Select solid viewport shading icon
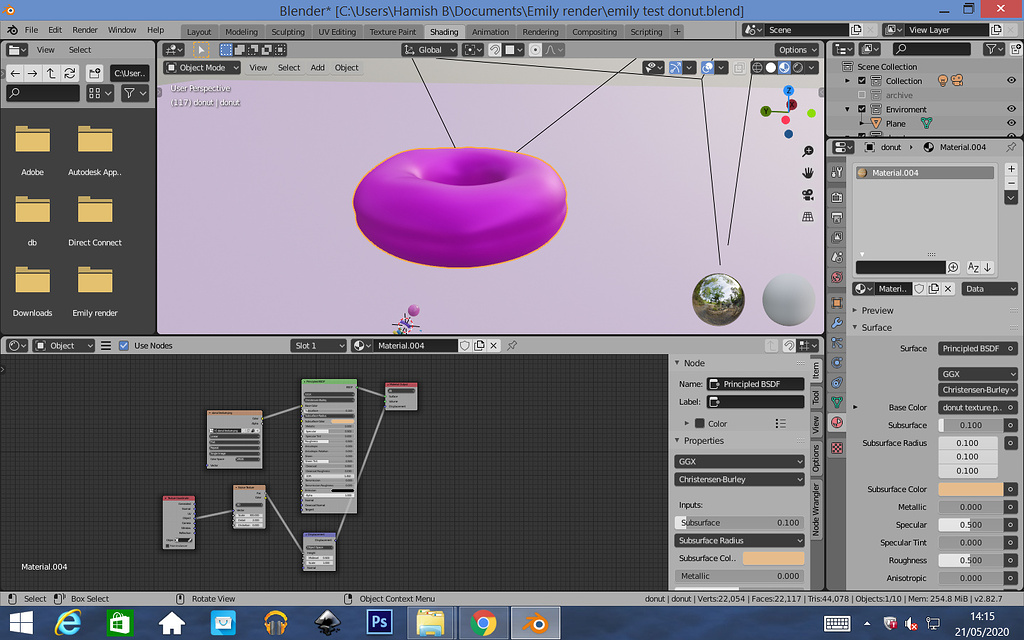The width and height of the screenshot is (1024, 640). [771, 67]
